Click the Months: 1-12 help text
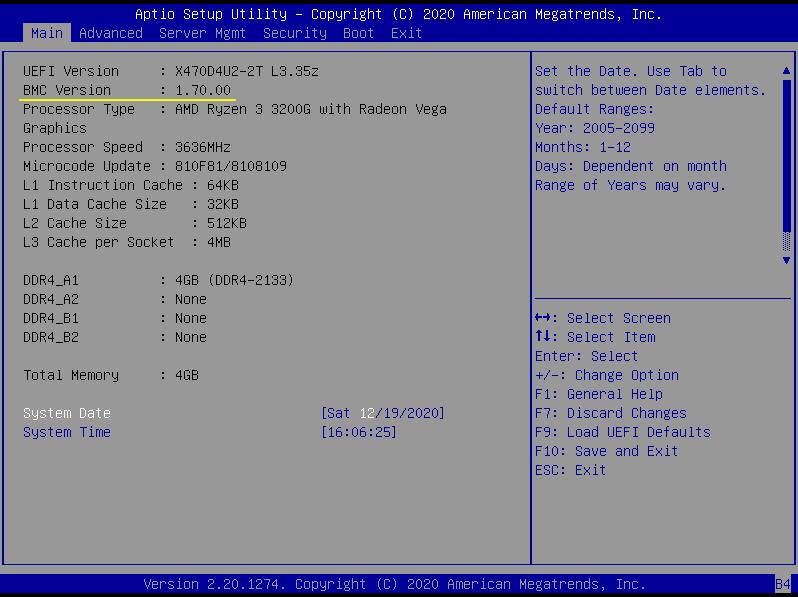 coord(583,147)
